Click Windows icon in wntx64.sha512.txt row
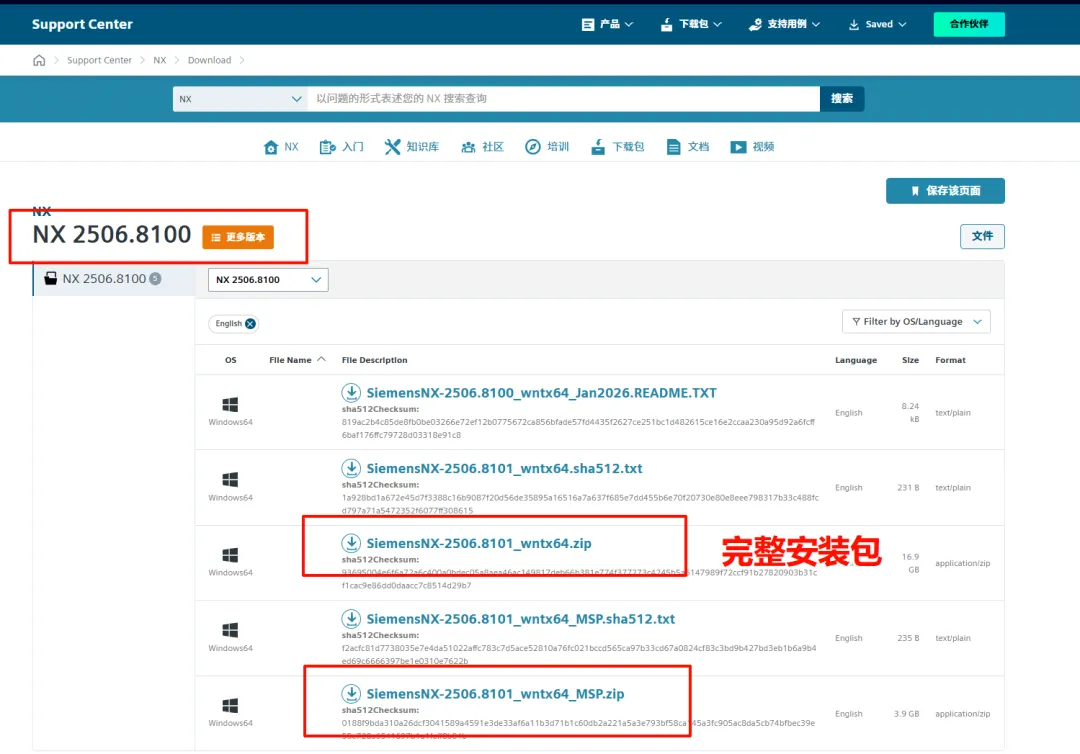 [230, 479]
